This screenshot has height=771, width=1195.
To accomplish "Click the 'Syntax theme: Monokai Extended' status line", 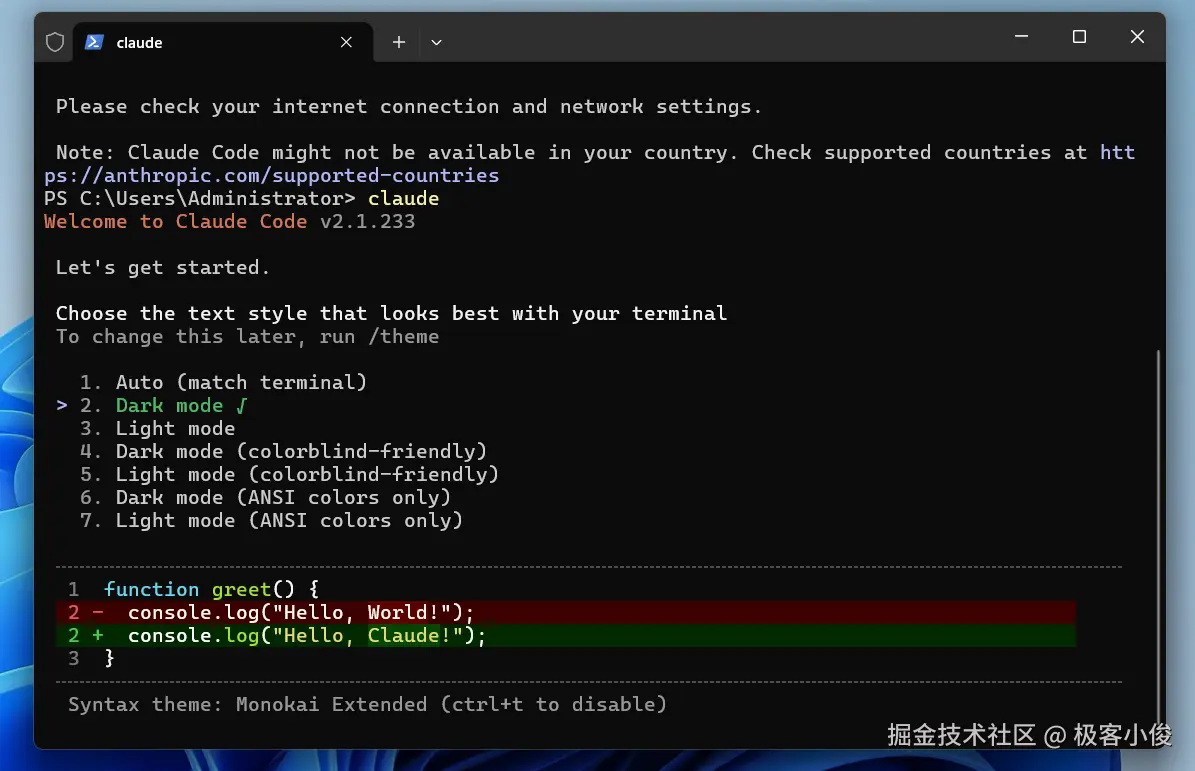I will [367, 704].
